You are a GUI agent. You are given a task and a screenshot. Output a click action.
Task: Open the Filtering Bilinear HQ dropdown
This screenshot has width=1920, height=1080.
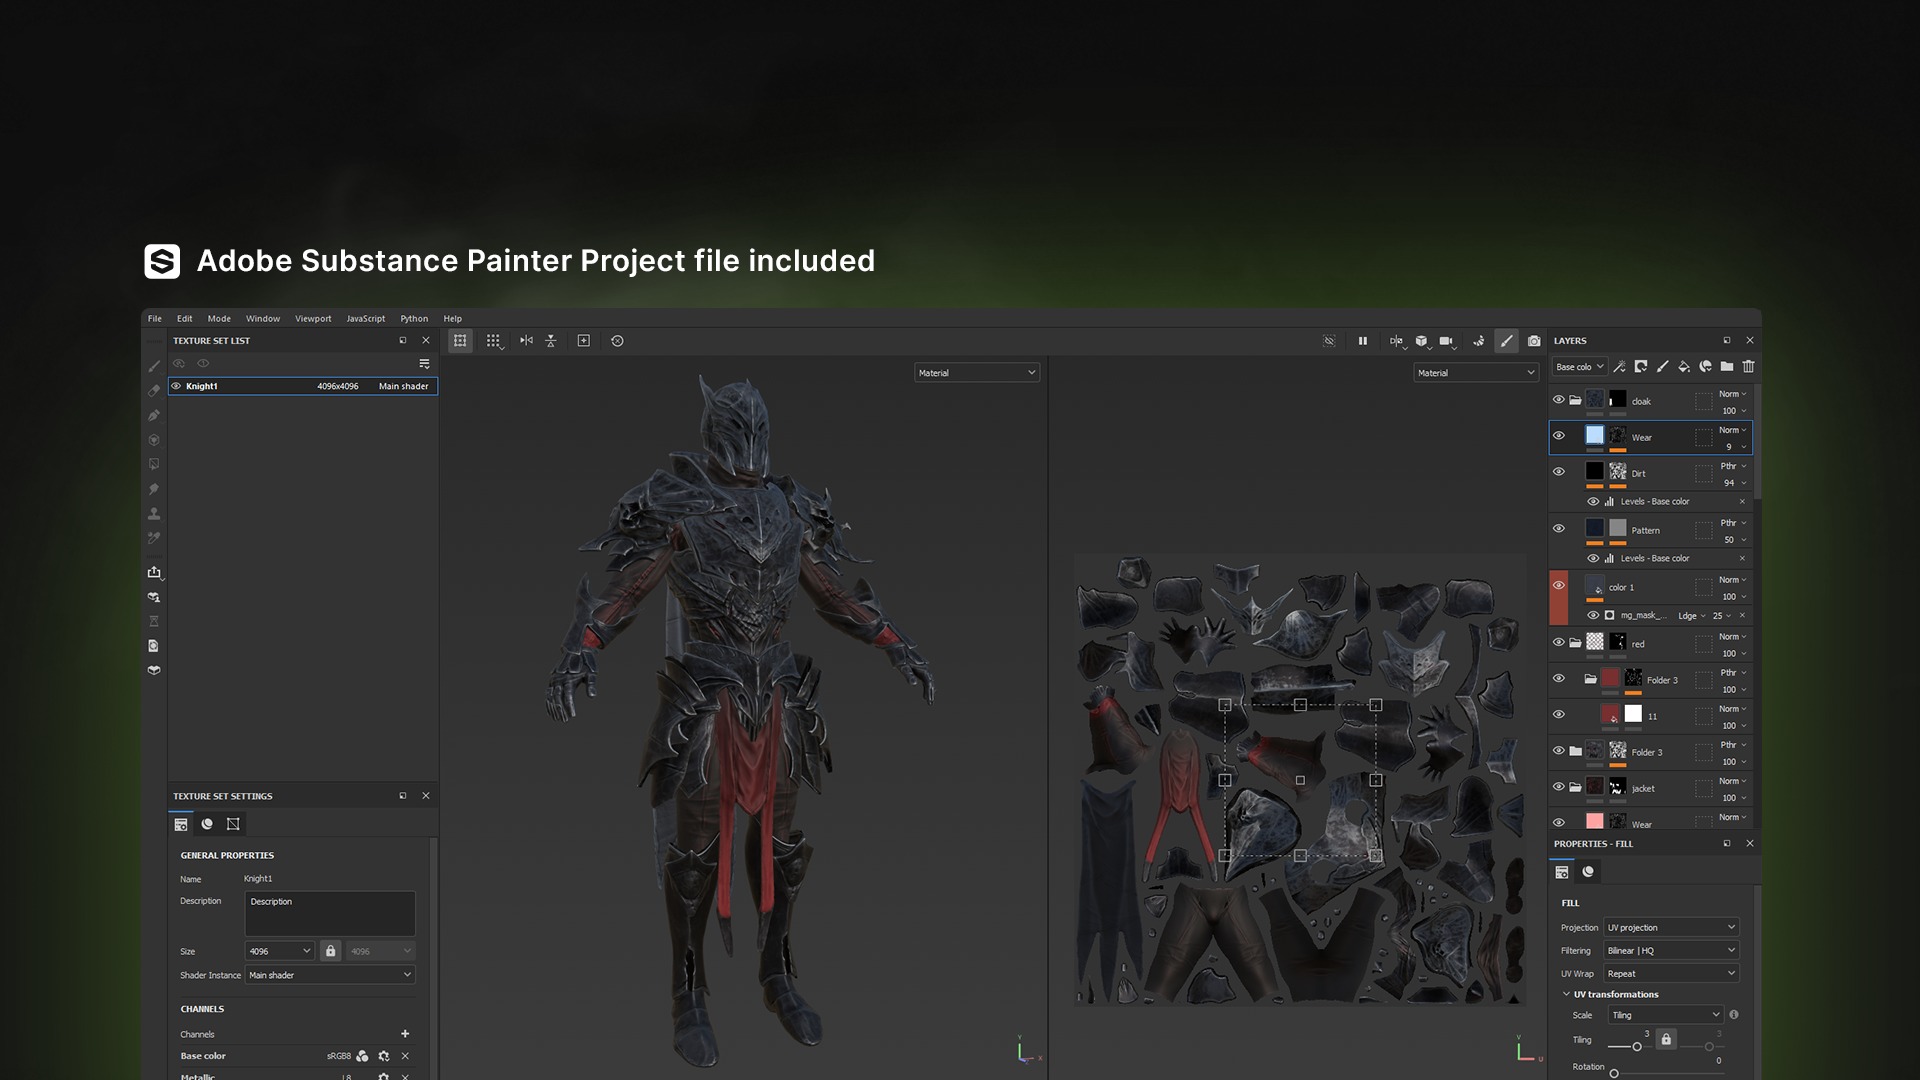(1671, 951)
